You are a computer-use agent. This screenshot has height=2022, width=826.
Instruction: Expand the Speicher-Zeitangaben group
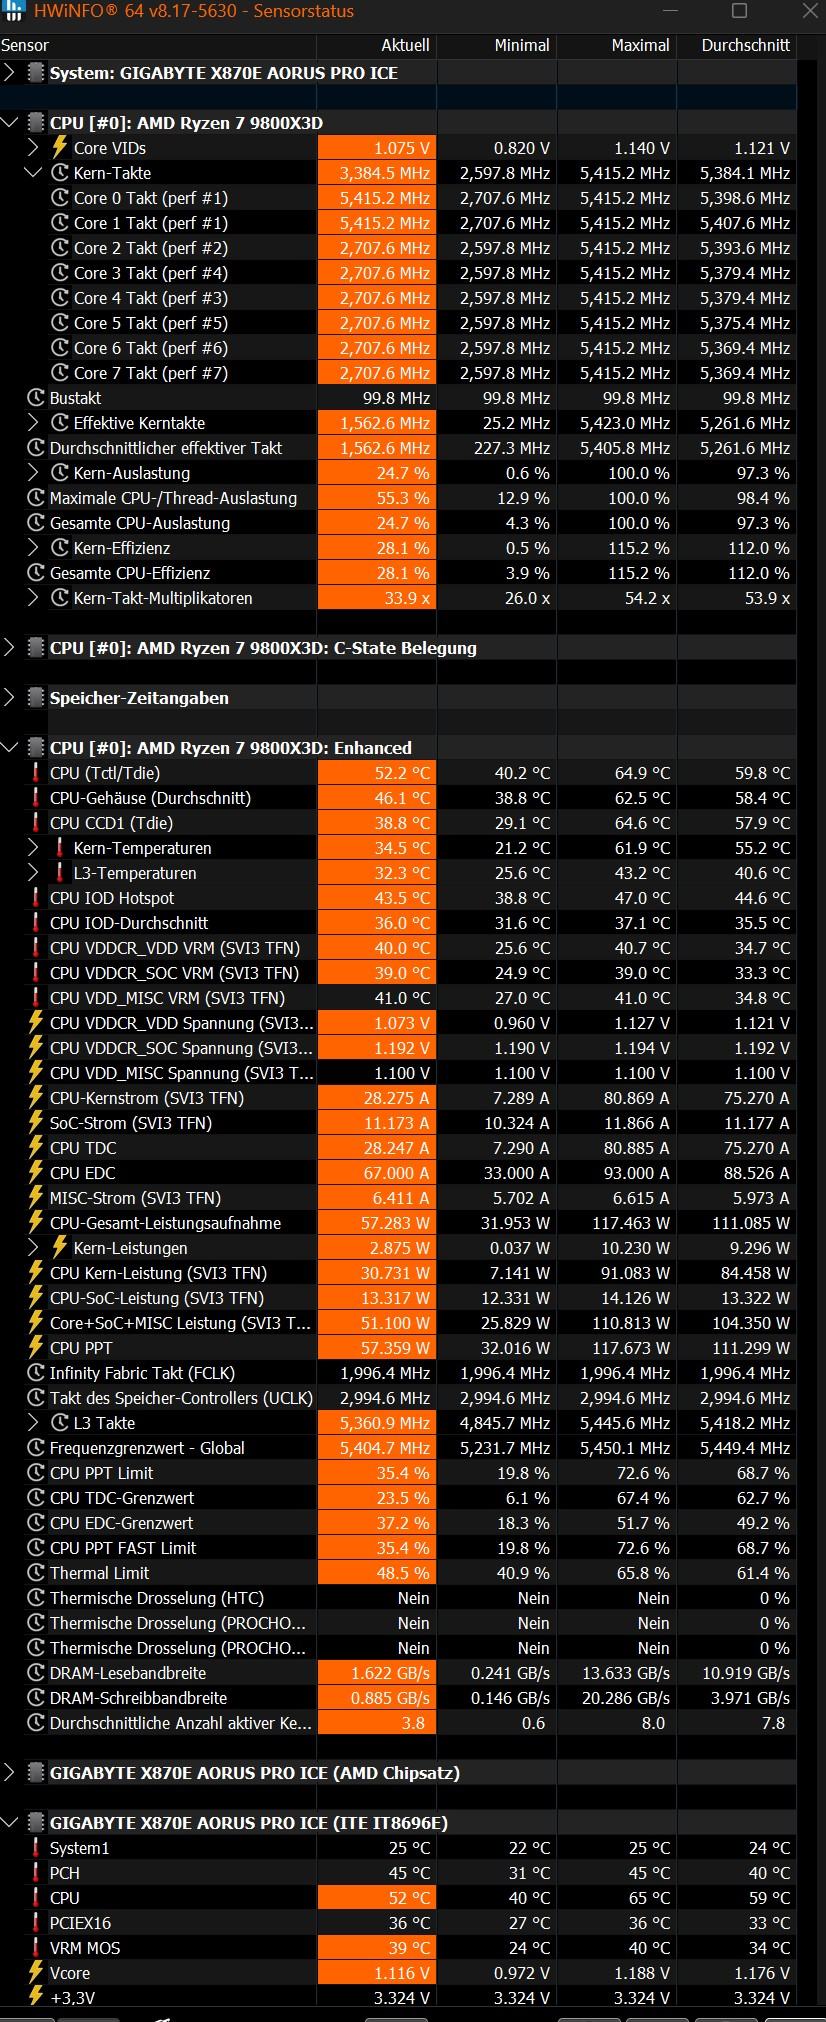pyautogui.click(x=10, y=697)
